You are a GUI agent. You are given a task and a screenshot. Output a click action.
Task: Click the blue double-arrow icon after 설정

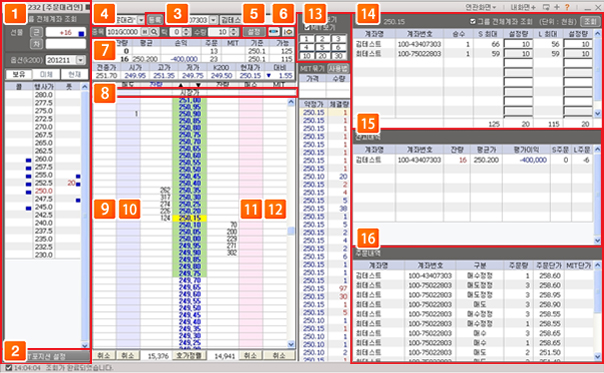(x=274, y=32)
